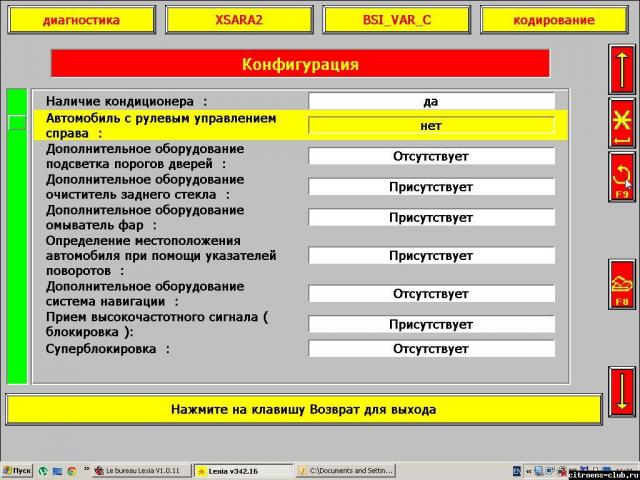The height and width of the screenshot is (480, 640).
Task: Select the омыватель фар label
Action: [x=145, y=218]
